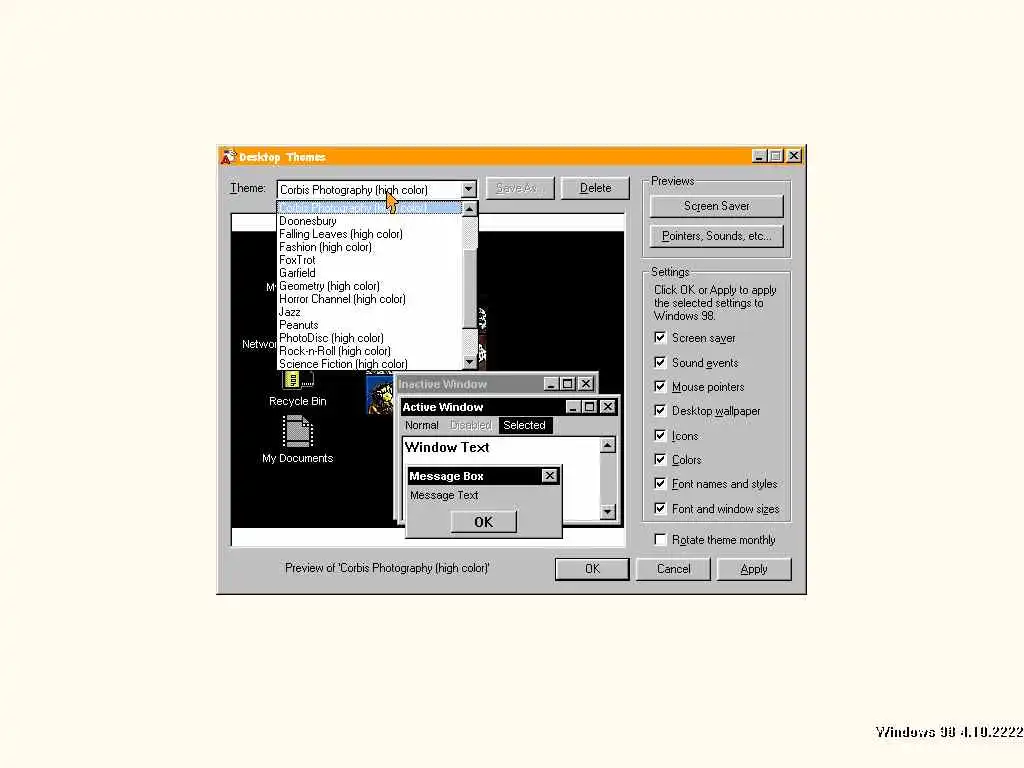Uncheck the Screen saver setting

[660, 338]
